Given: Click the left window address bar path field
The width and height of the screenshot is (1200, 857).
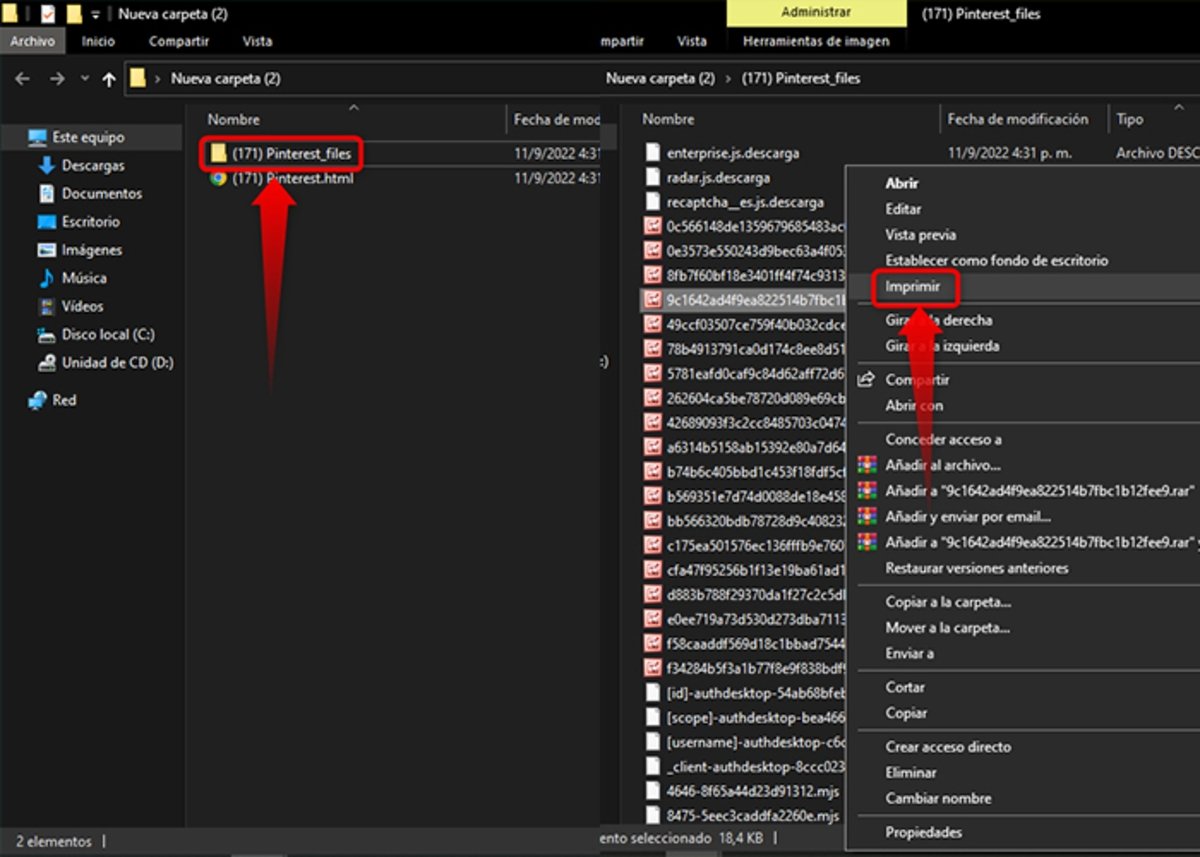Looking at the screenshot, I should 360,78.
